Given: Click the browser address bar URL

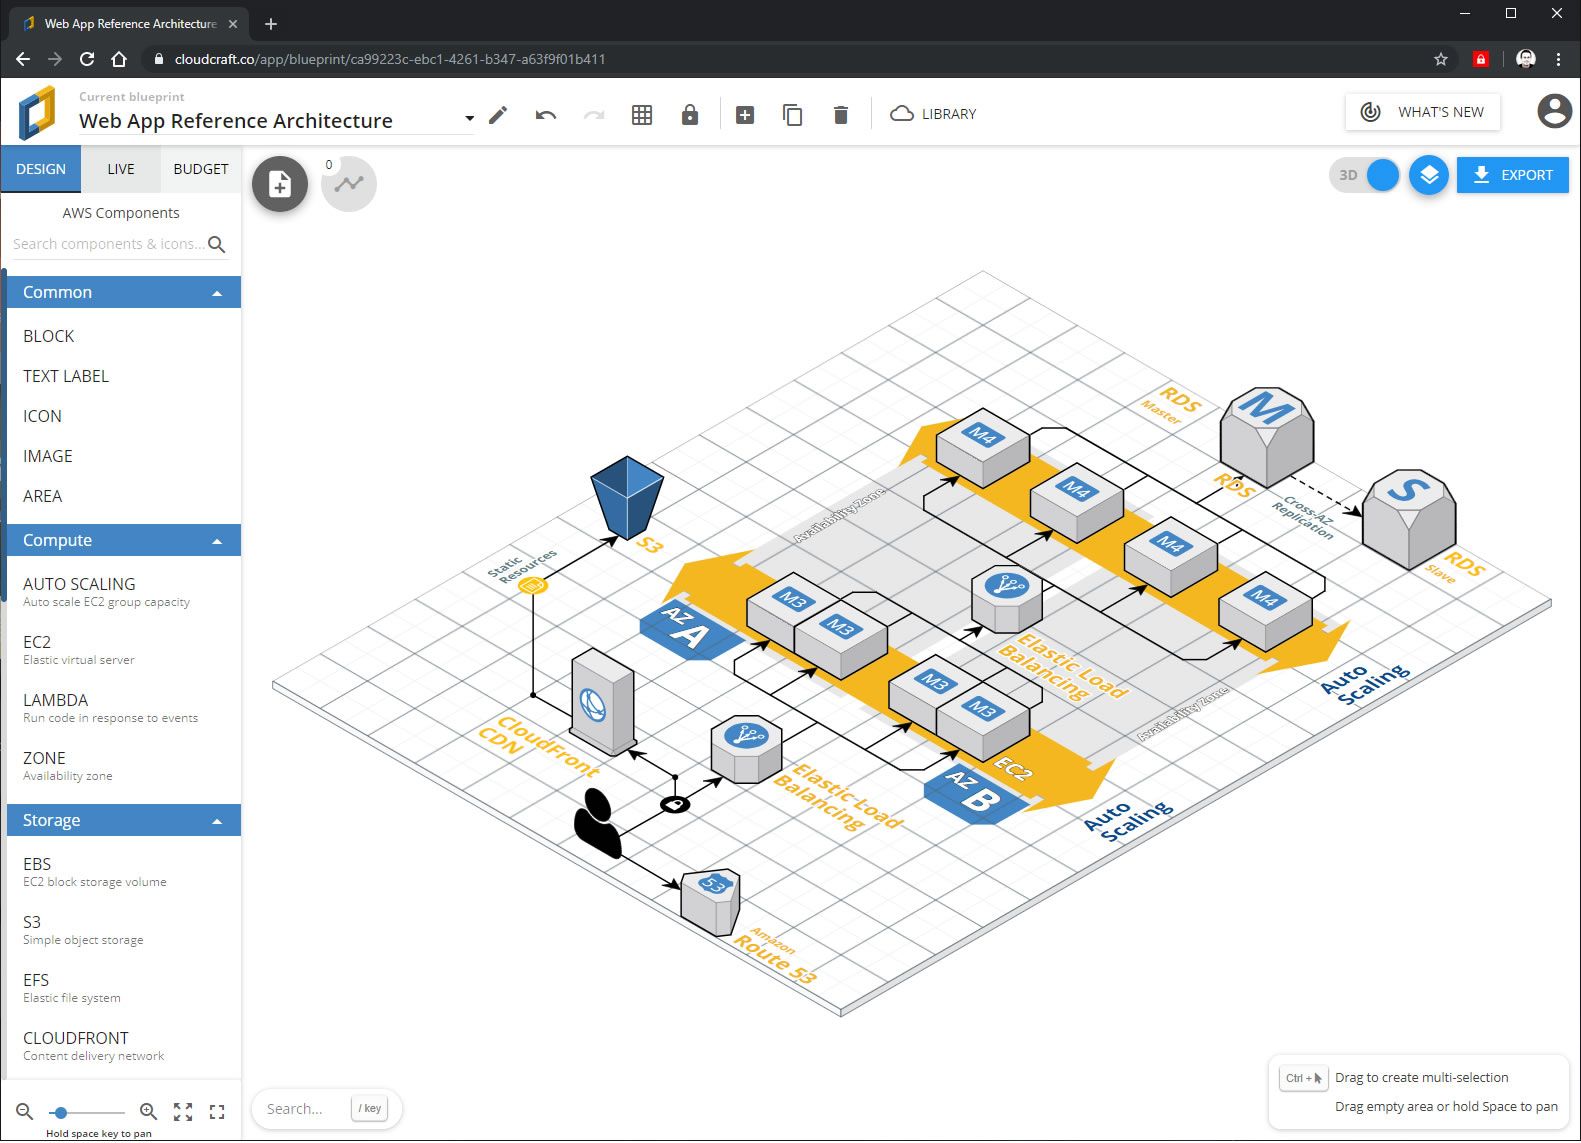Looking at the screenshot, I should coord(390,59).
